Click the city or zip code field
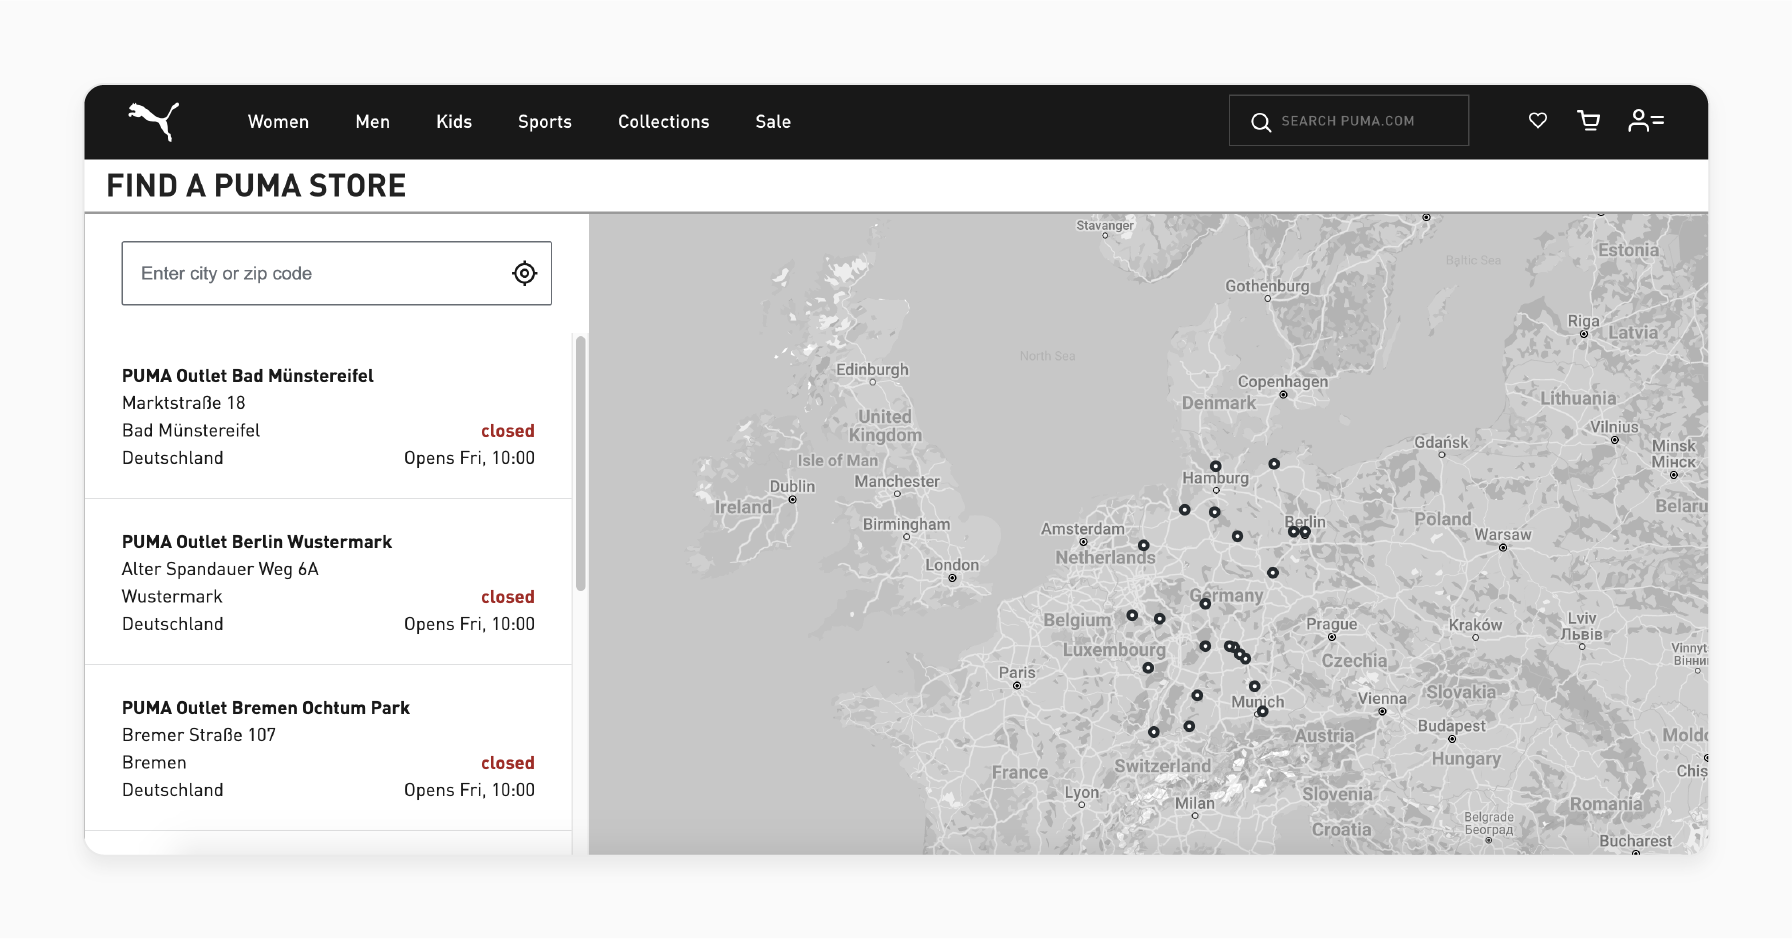 [x=337, y=273]
